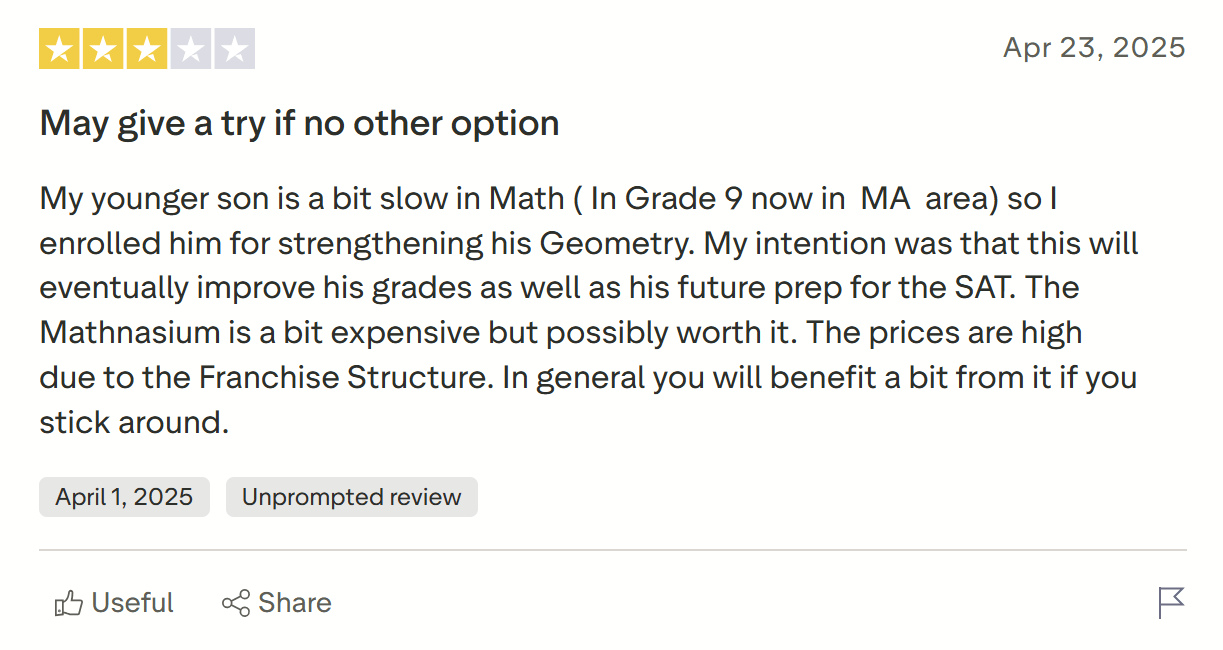The width and height of the screenshot is (1223, 650).
Task: Toggle the Unprompted review label
Action: pyautogui.click(x=351, y=496)
